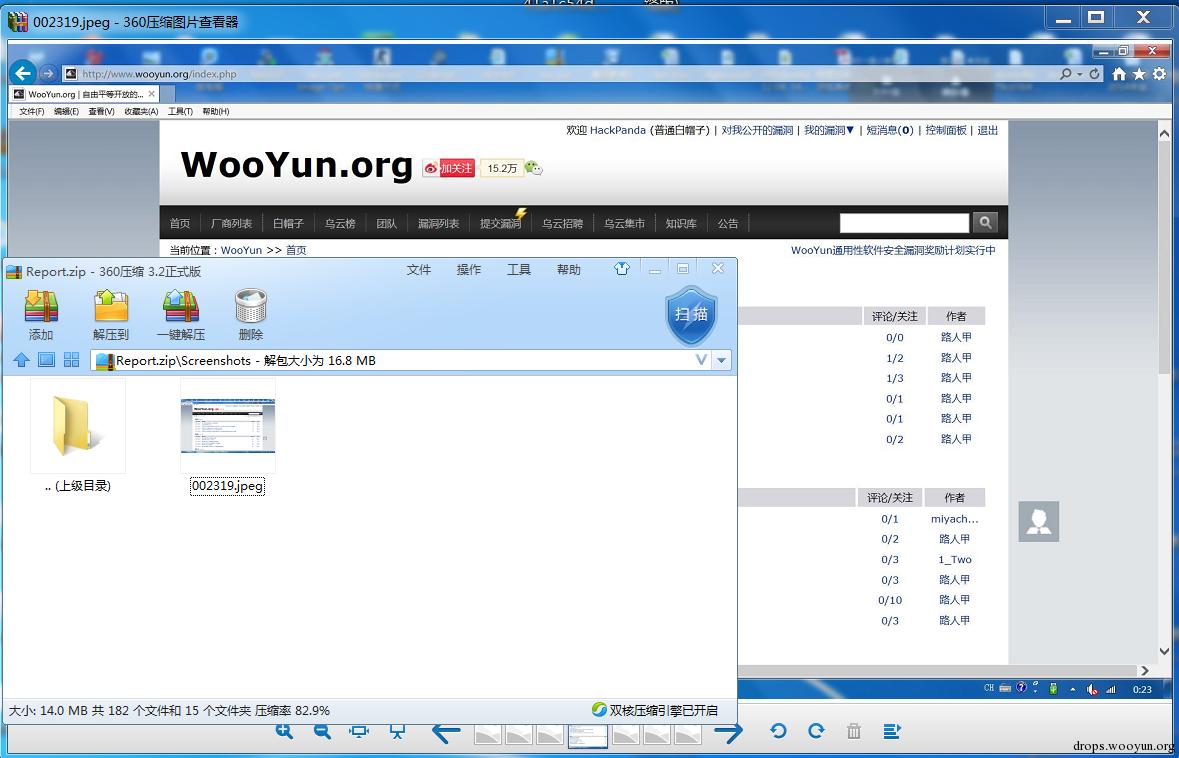Click the 控制面板 link at page top

[946, 130]
